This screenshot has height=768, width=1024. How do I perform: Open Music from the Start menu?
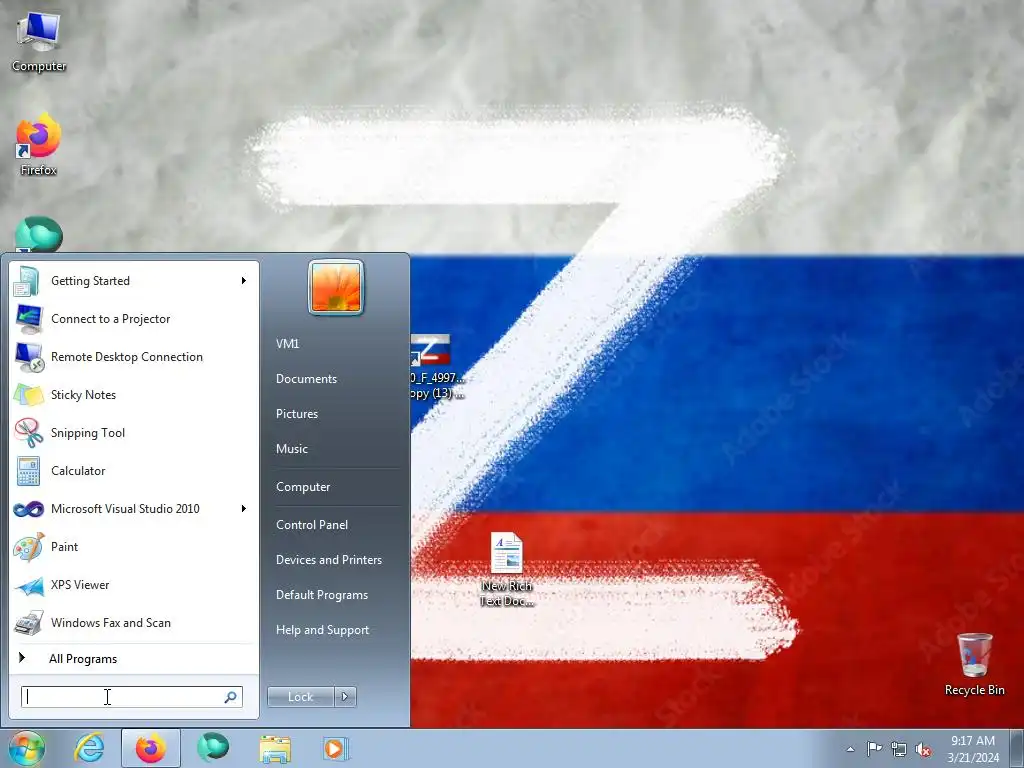(292, 449)
